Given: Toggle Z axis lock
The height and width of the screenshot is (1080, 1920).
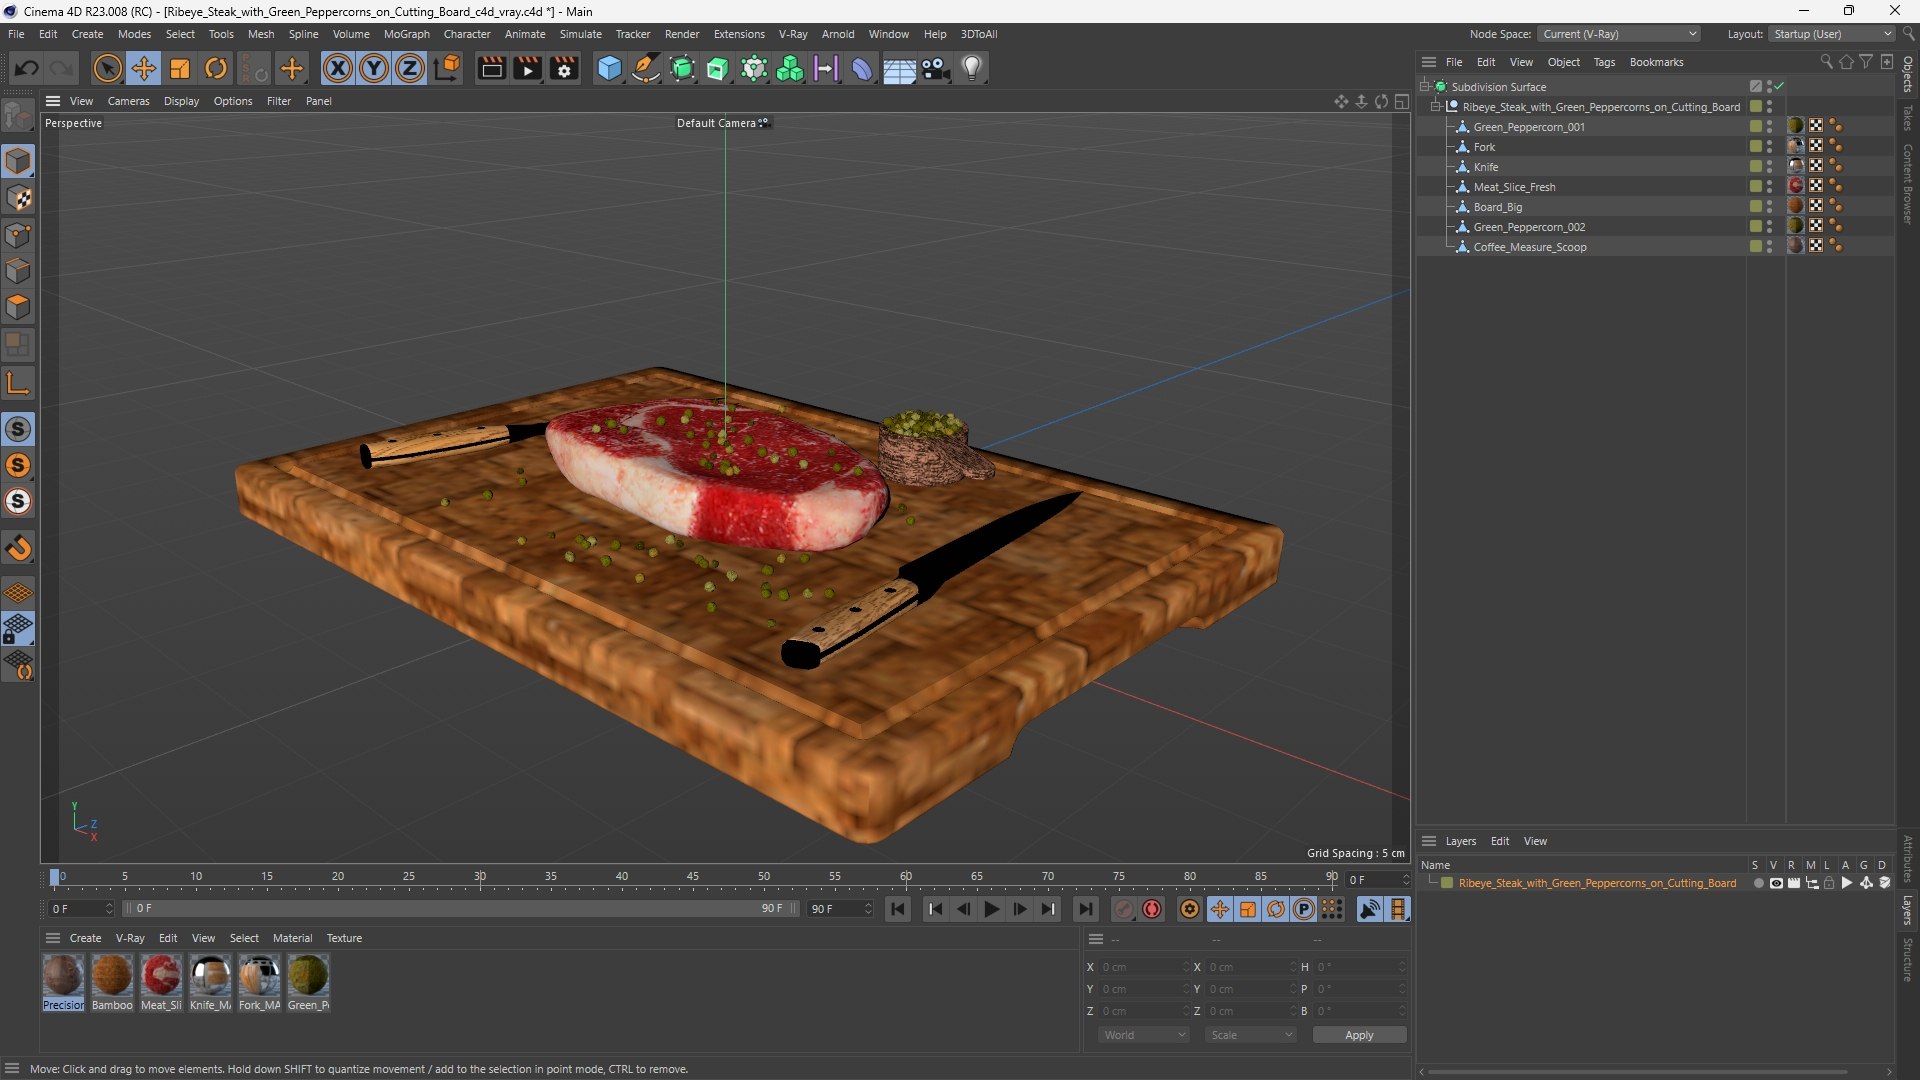Looking at the screenshot, I should pos(410,68).
